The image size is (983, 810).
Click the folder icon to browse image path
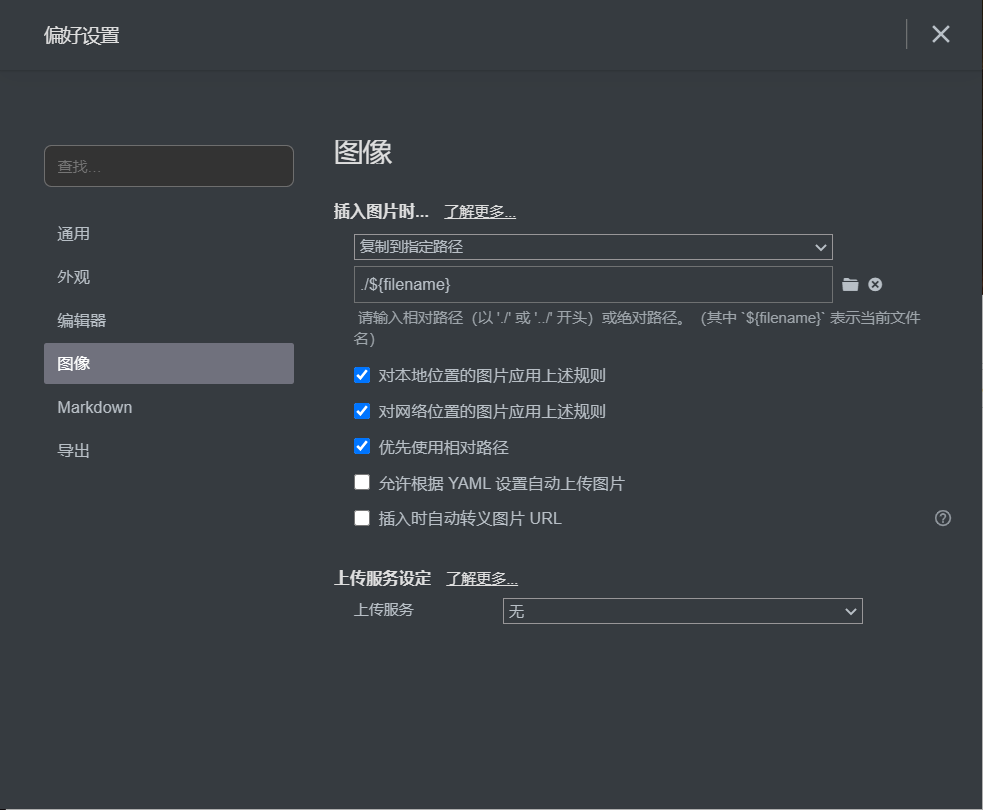tap(849, 284)
